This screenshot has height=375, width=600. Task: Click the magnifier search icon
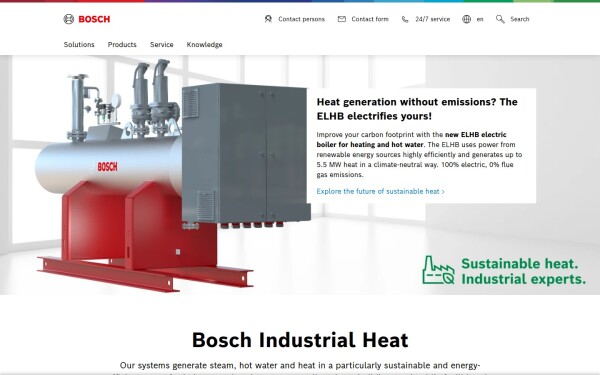[x=500, y=19]
